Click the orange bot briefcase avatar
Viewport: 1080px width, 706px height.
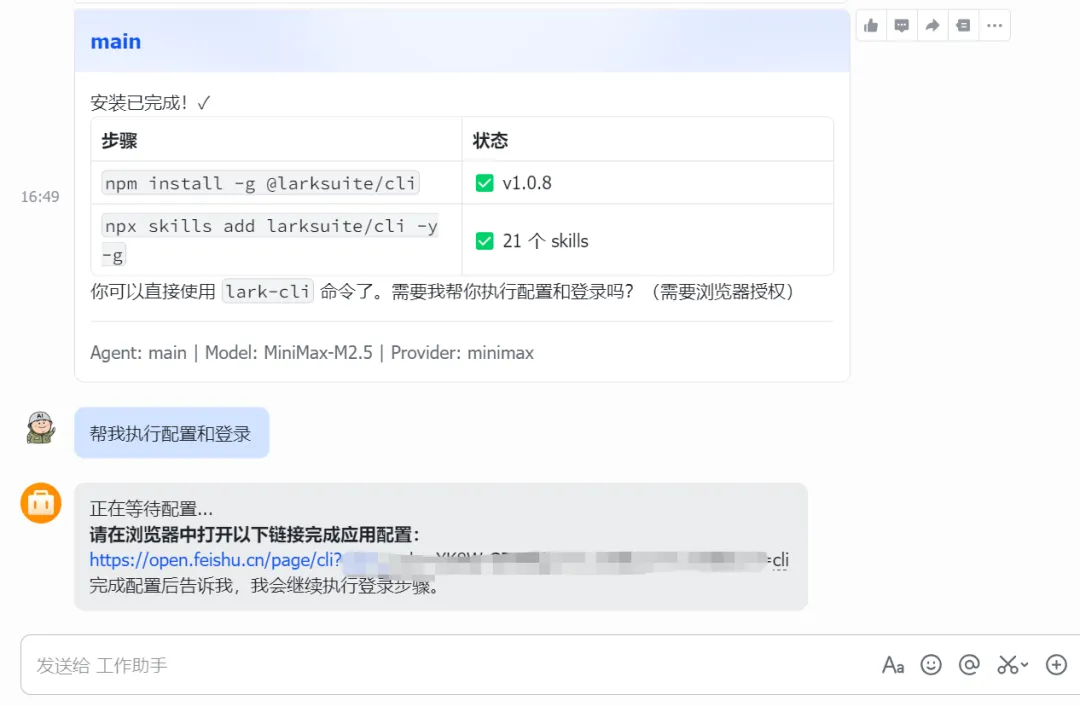click(41, 503)
